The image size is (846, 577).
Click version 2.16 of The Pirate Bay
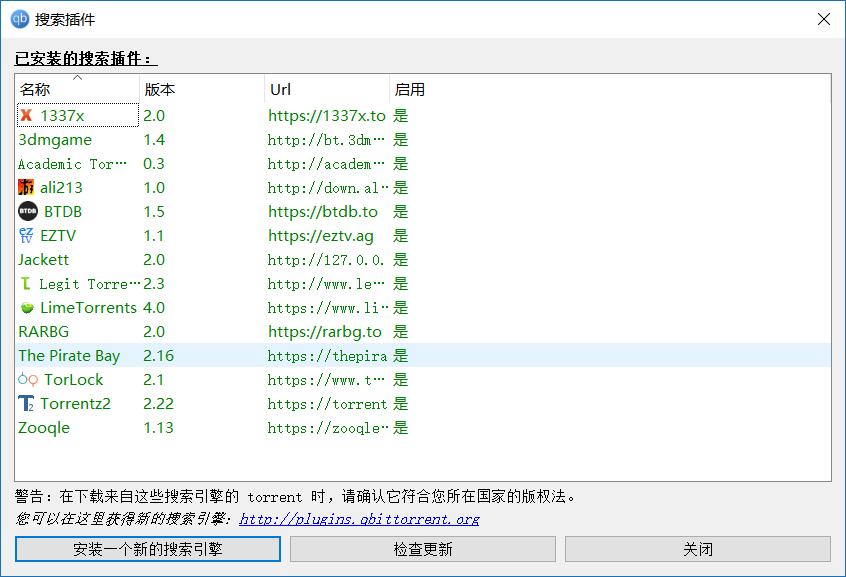click(159, 355)
